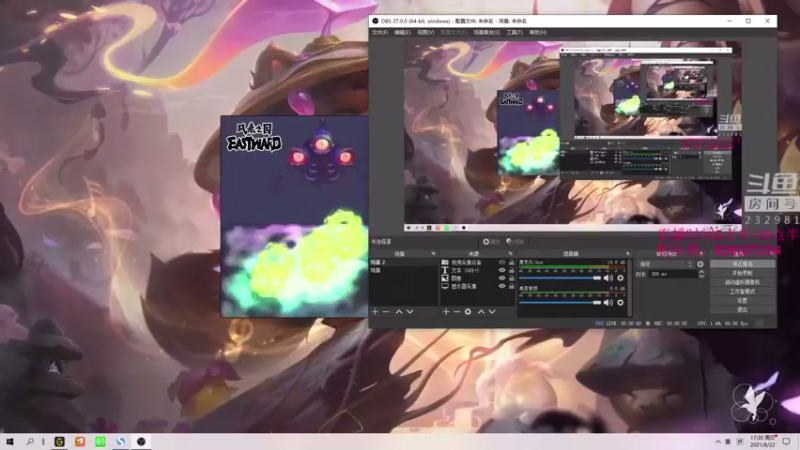Mute the 麦克风/Aux speaker icon

608,278
